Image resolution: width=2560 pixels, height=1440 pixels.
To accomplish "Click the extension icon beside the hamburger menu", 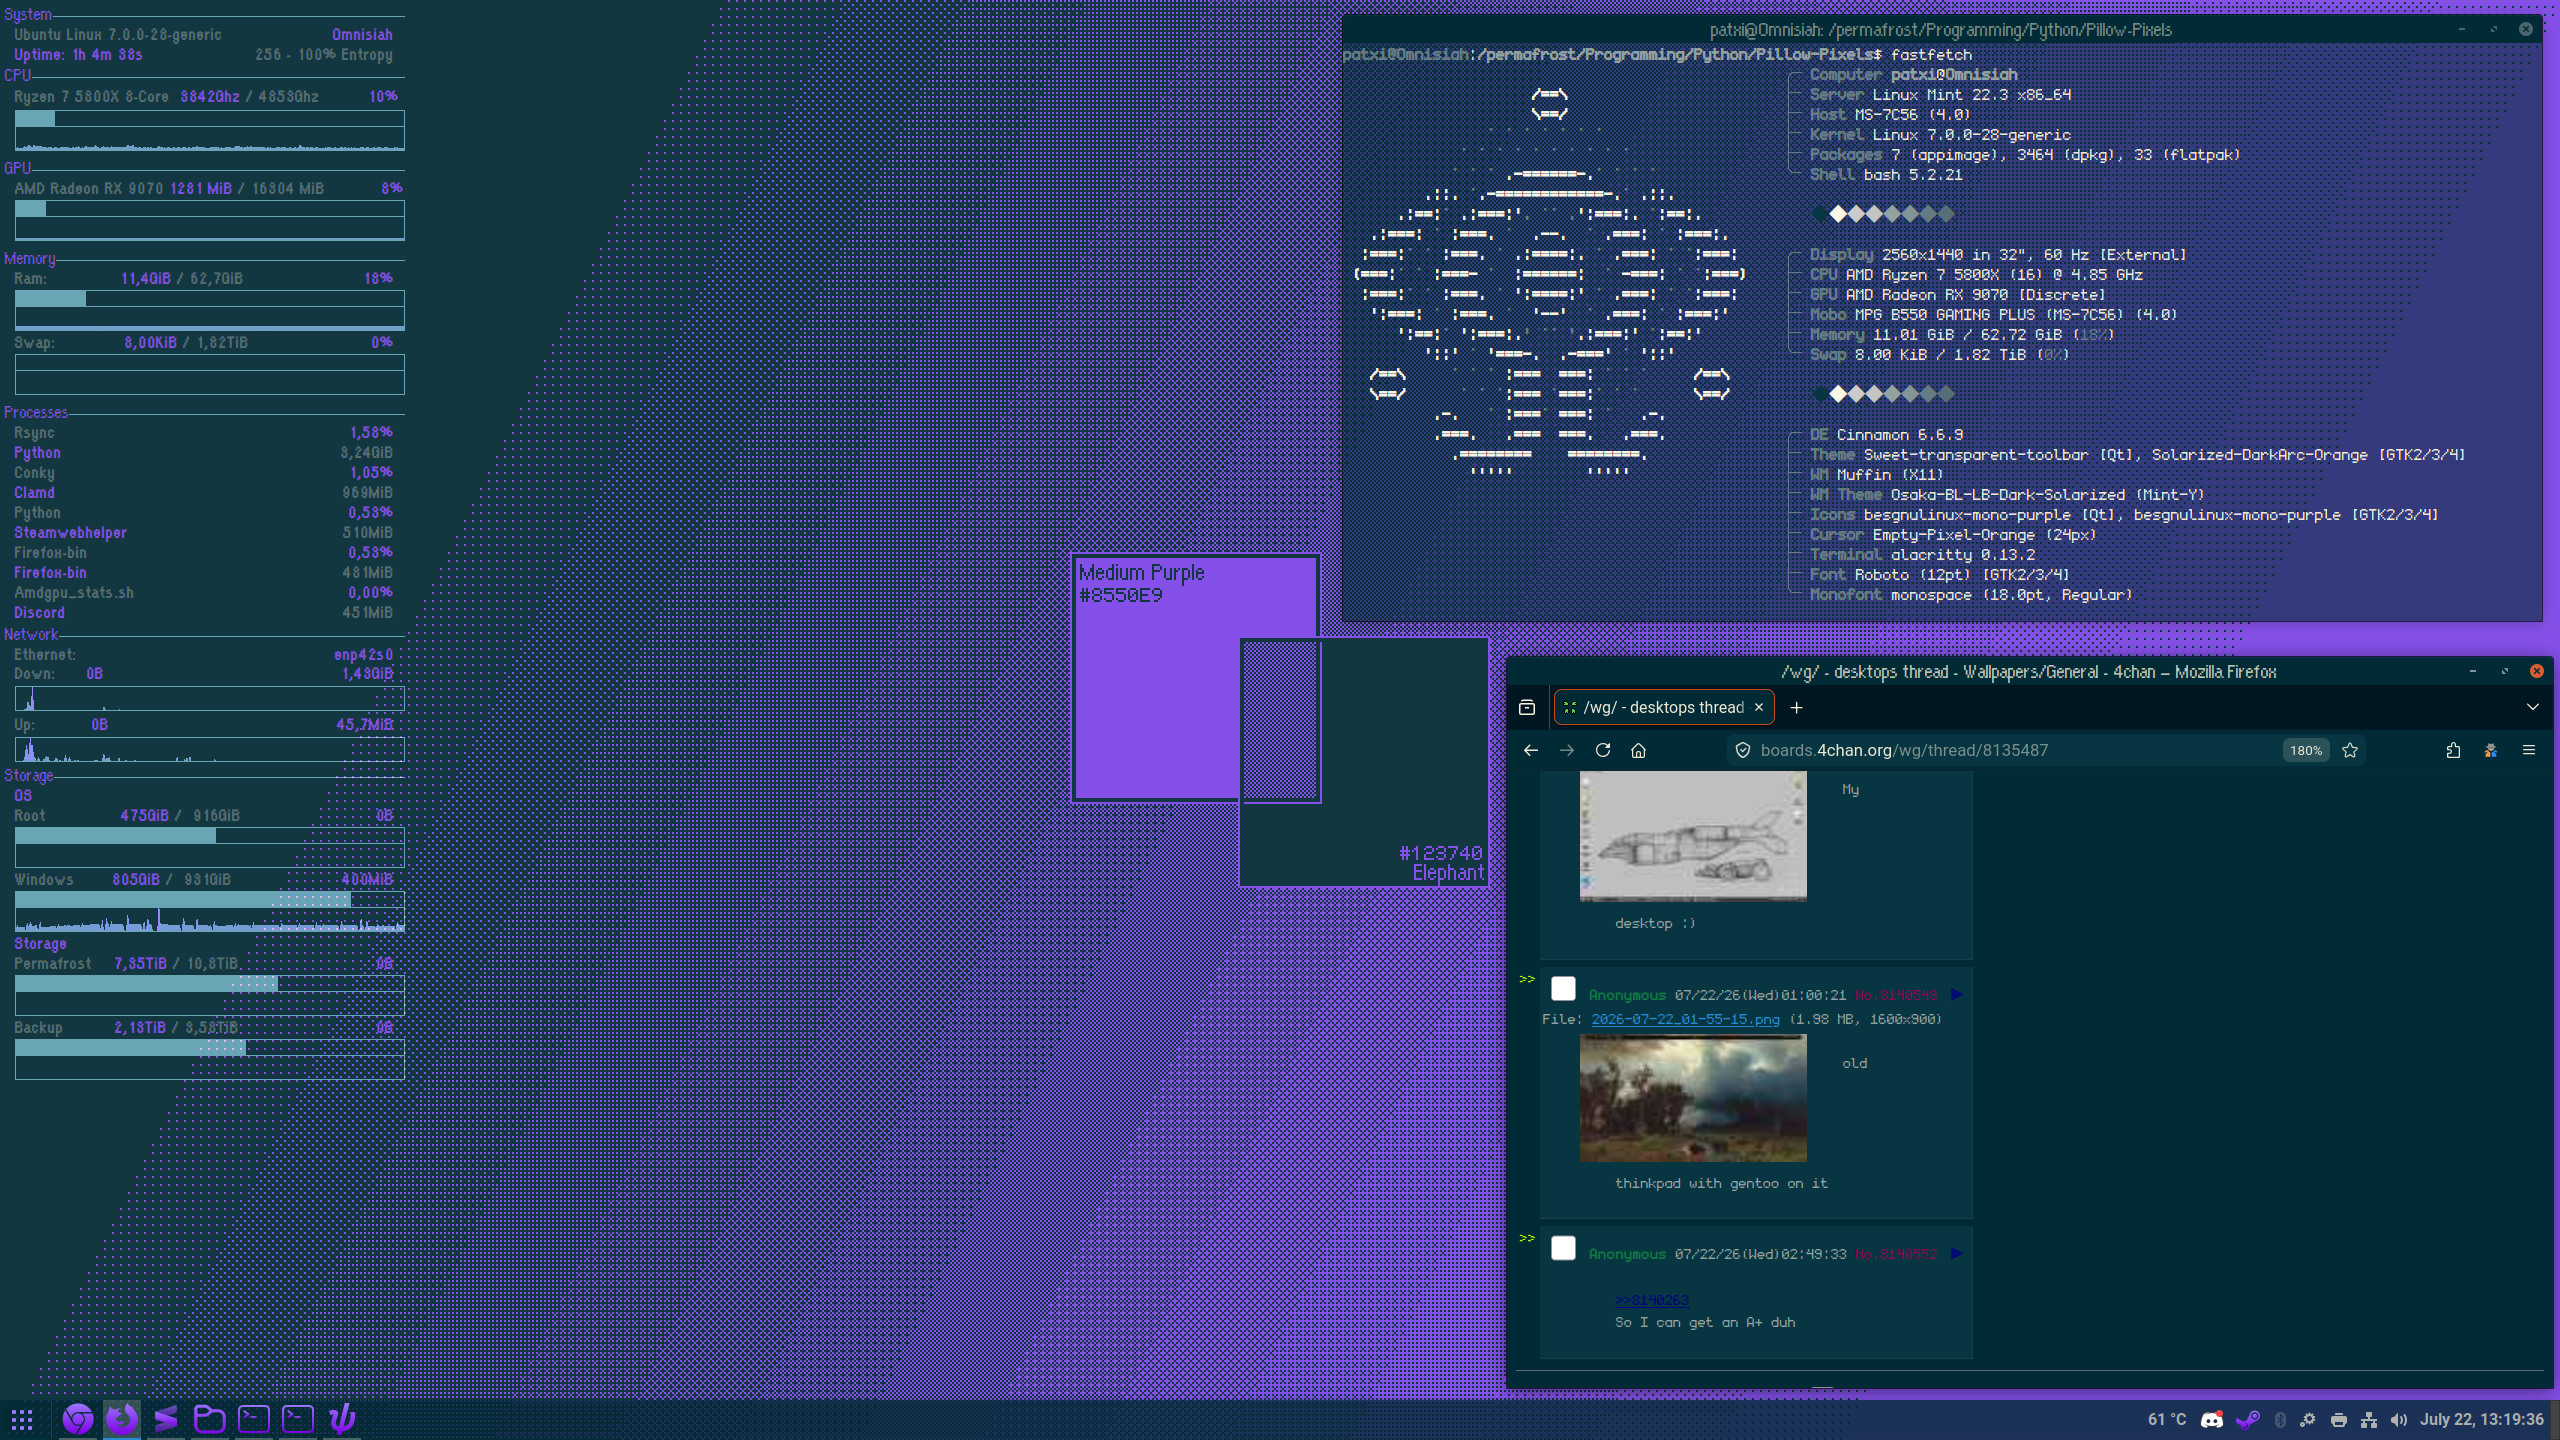I will point(2491,750).
